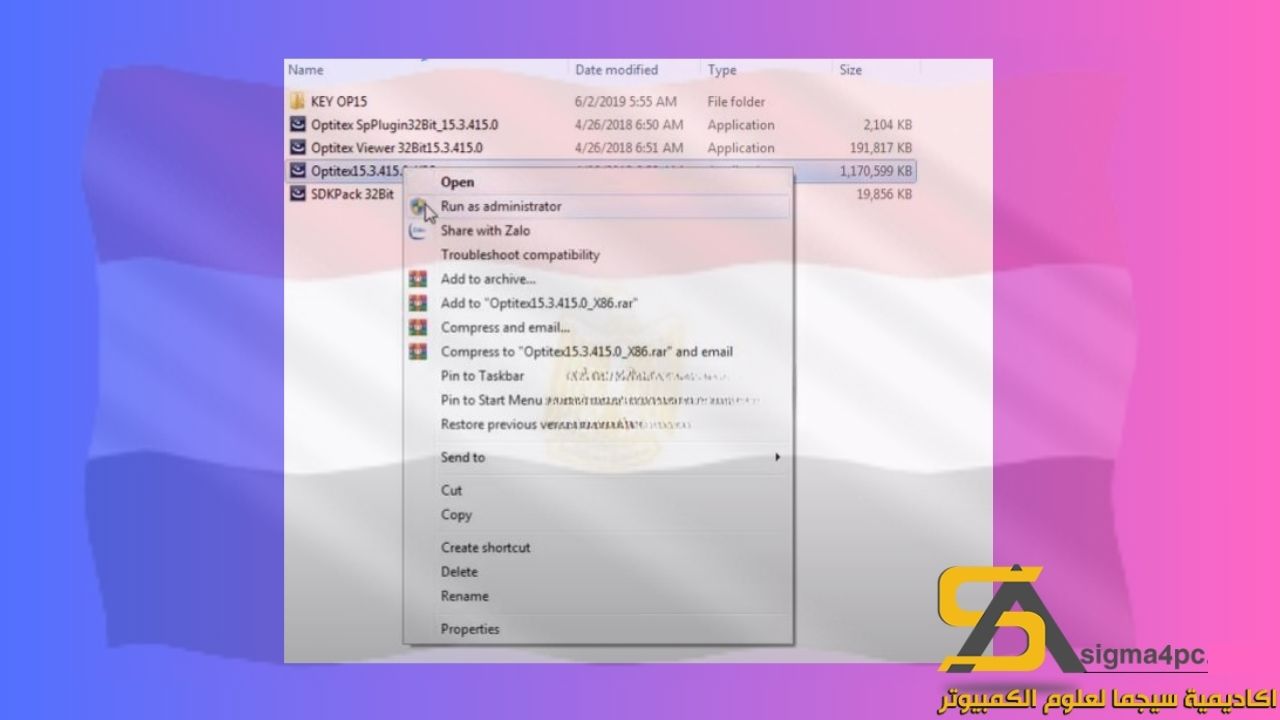Viewport: 1280px width, 720px height.
Task: Click the Zalo icon beside Share with Zalo
Action: pyautogui.click(x=418, y=231)
